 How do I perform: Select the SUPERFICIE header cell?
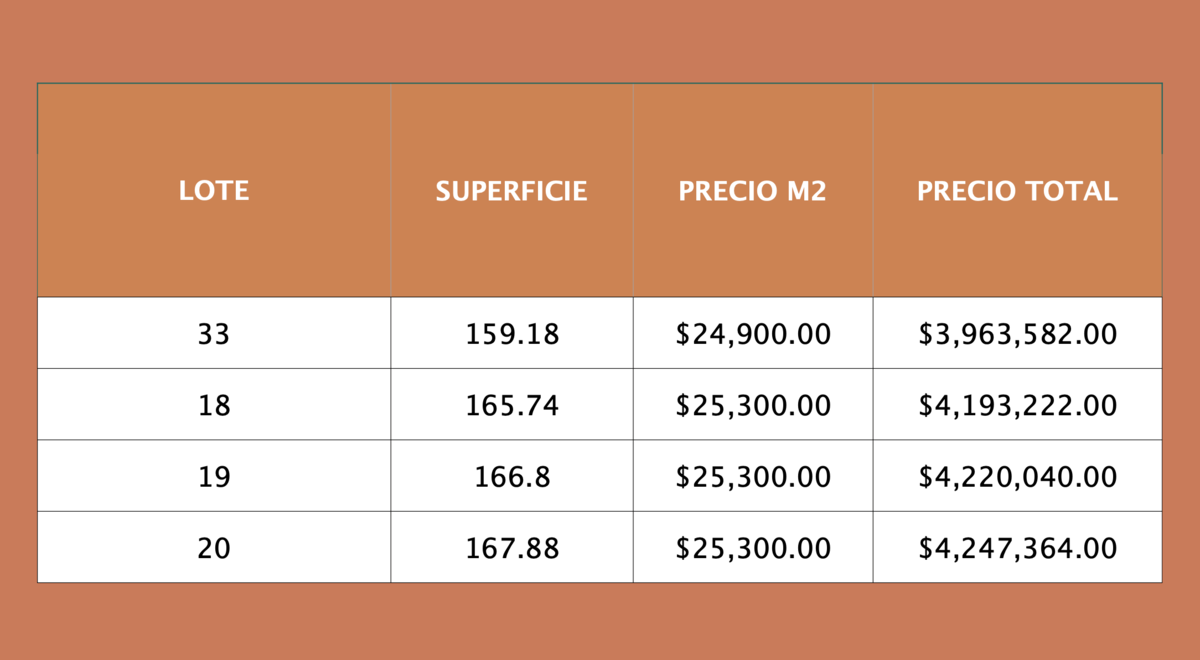coord(511,191)
